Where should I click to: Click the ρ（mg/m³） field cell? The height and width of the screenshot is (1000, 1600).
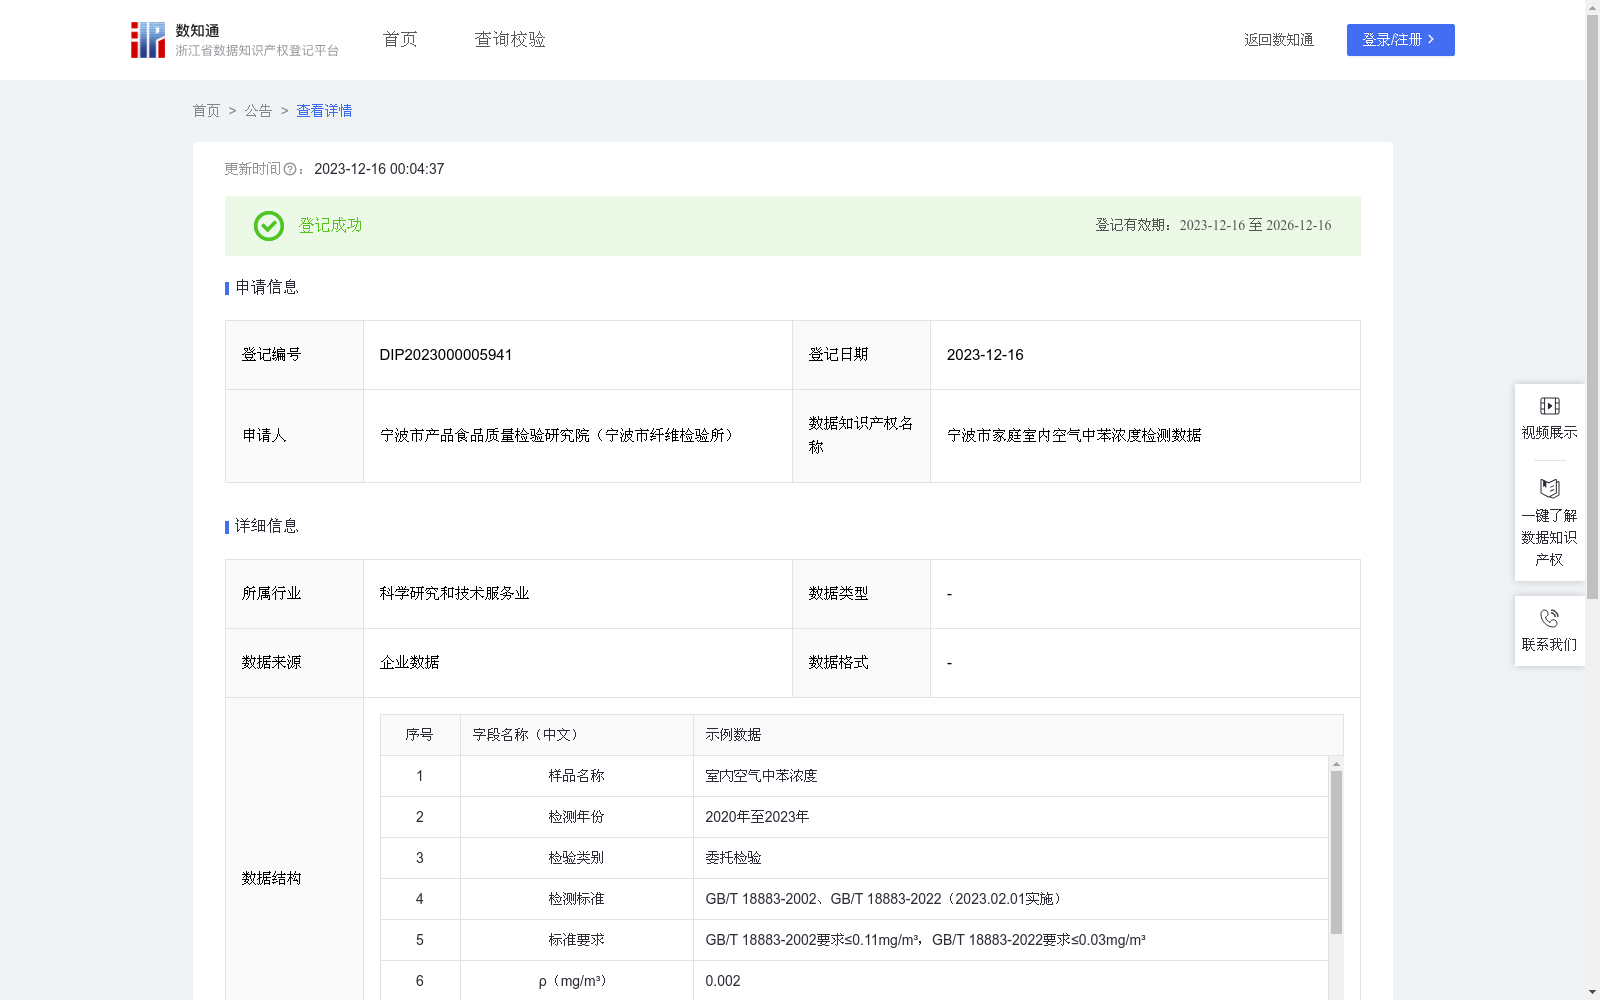pos(577,981)
